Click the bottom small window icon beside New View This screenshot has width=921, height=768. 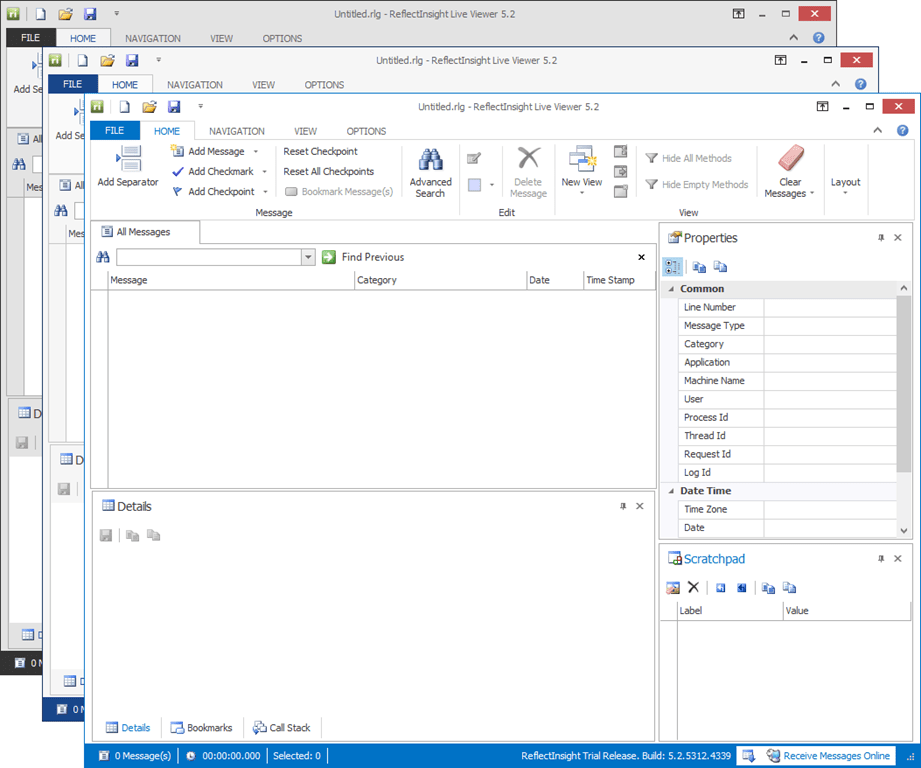coord(620,191)
